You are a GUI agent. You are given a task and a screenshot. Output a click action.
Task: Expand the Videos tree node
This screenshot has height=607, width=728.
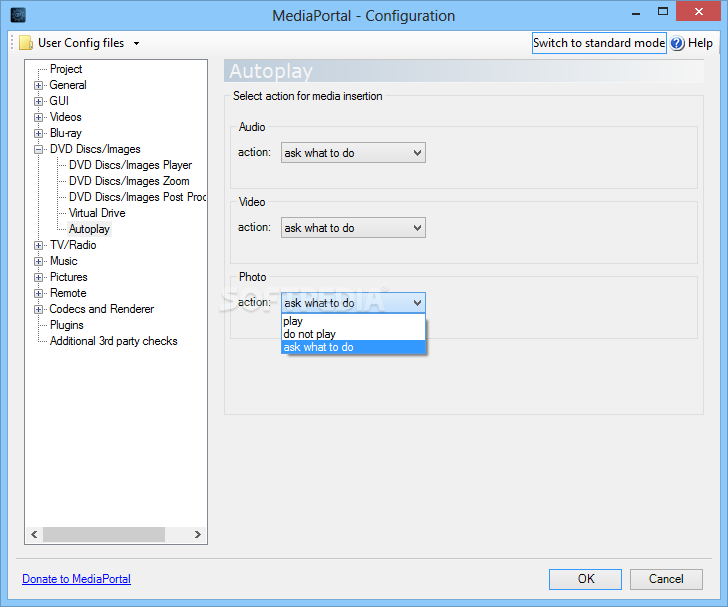point(39,117)
